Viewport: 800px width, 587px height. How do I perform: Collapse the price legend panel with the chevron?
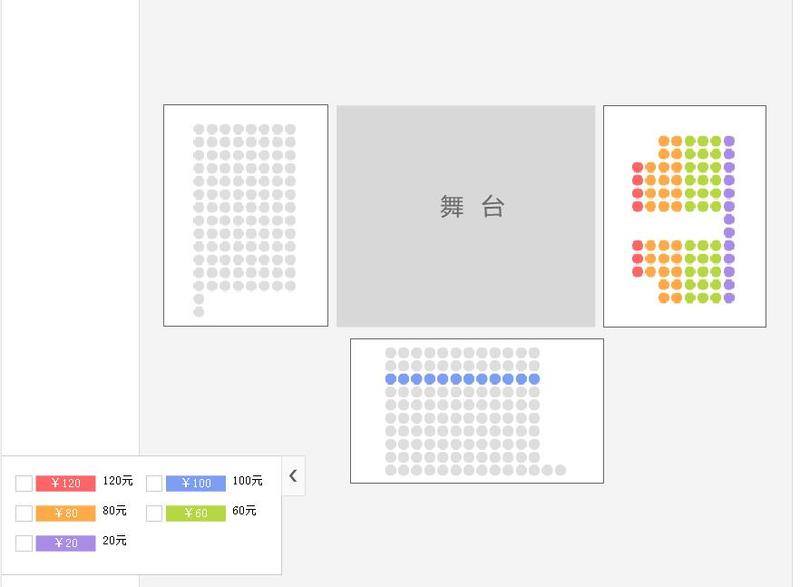(293, 476)
